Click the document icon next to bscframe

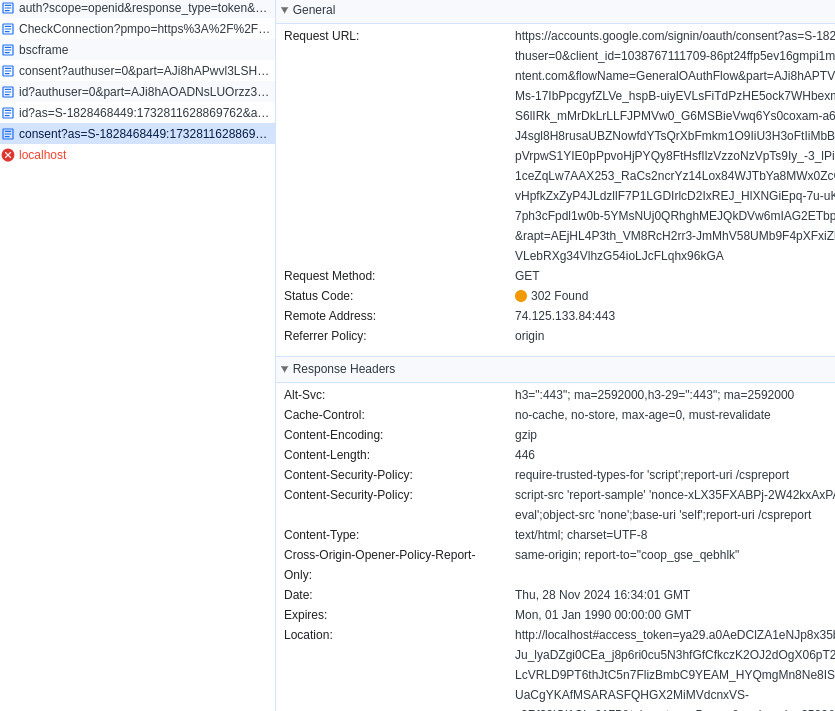pyautogui.click(x=8, y=50)
